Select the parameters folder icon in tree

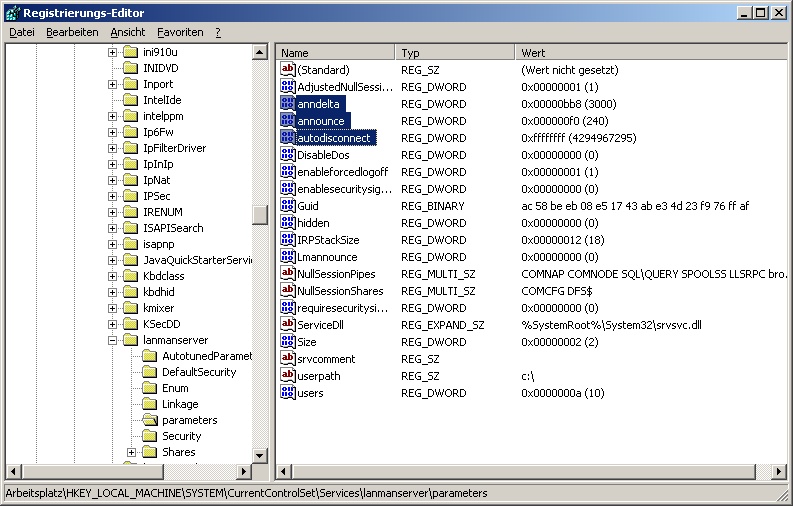point(148,420)
